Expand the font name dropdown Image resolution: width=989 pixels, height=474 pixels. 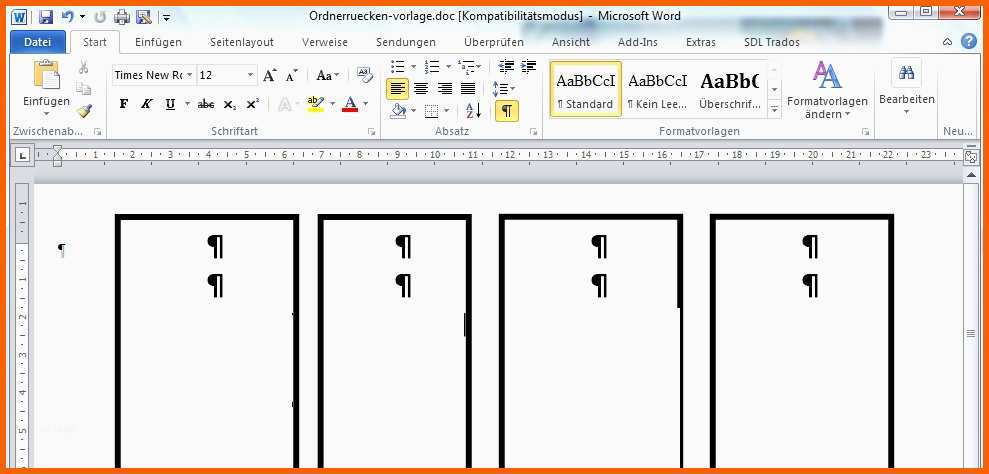click(190, 75)
